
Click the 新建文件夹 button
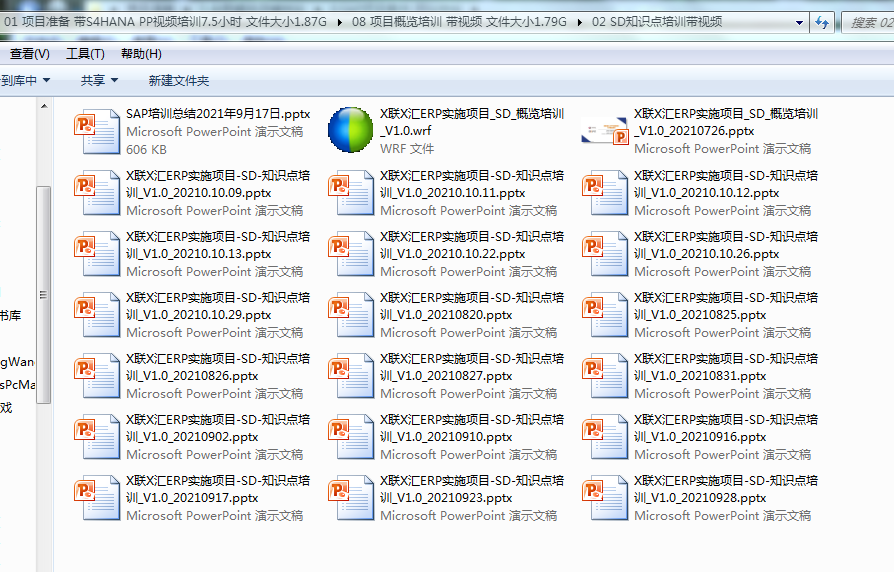coord(178,80)
